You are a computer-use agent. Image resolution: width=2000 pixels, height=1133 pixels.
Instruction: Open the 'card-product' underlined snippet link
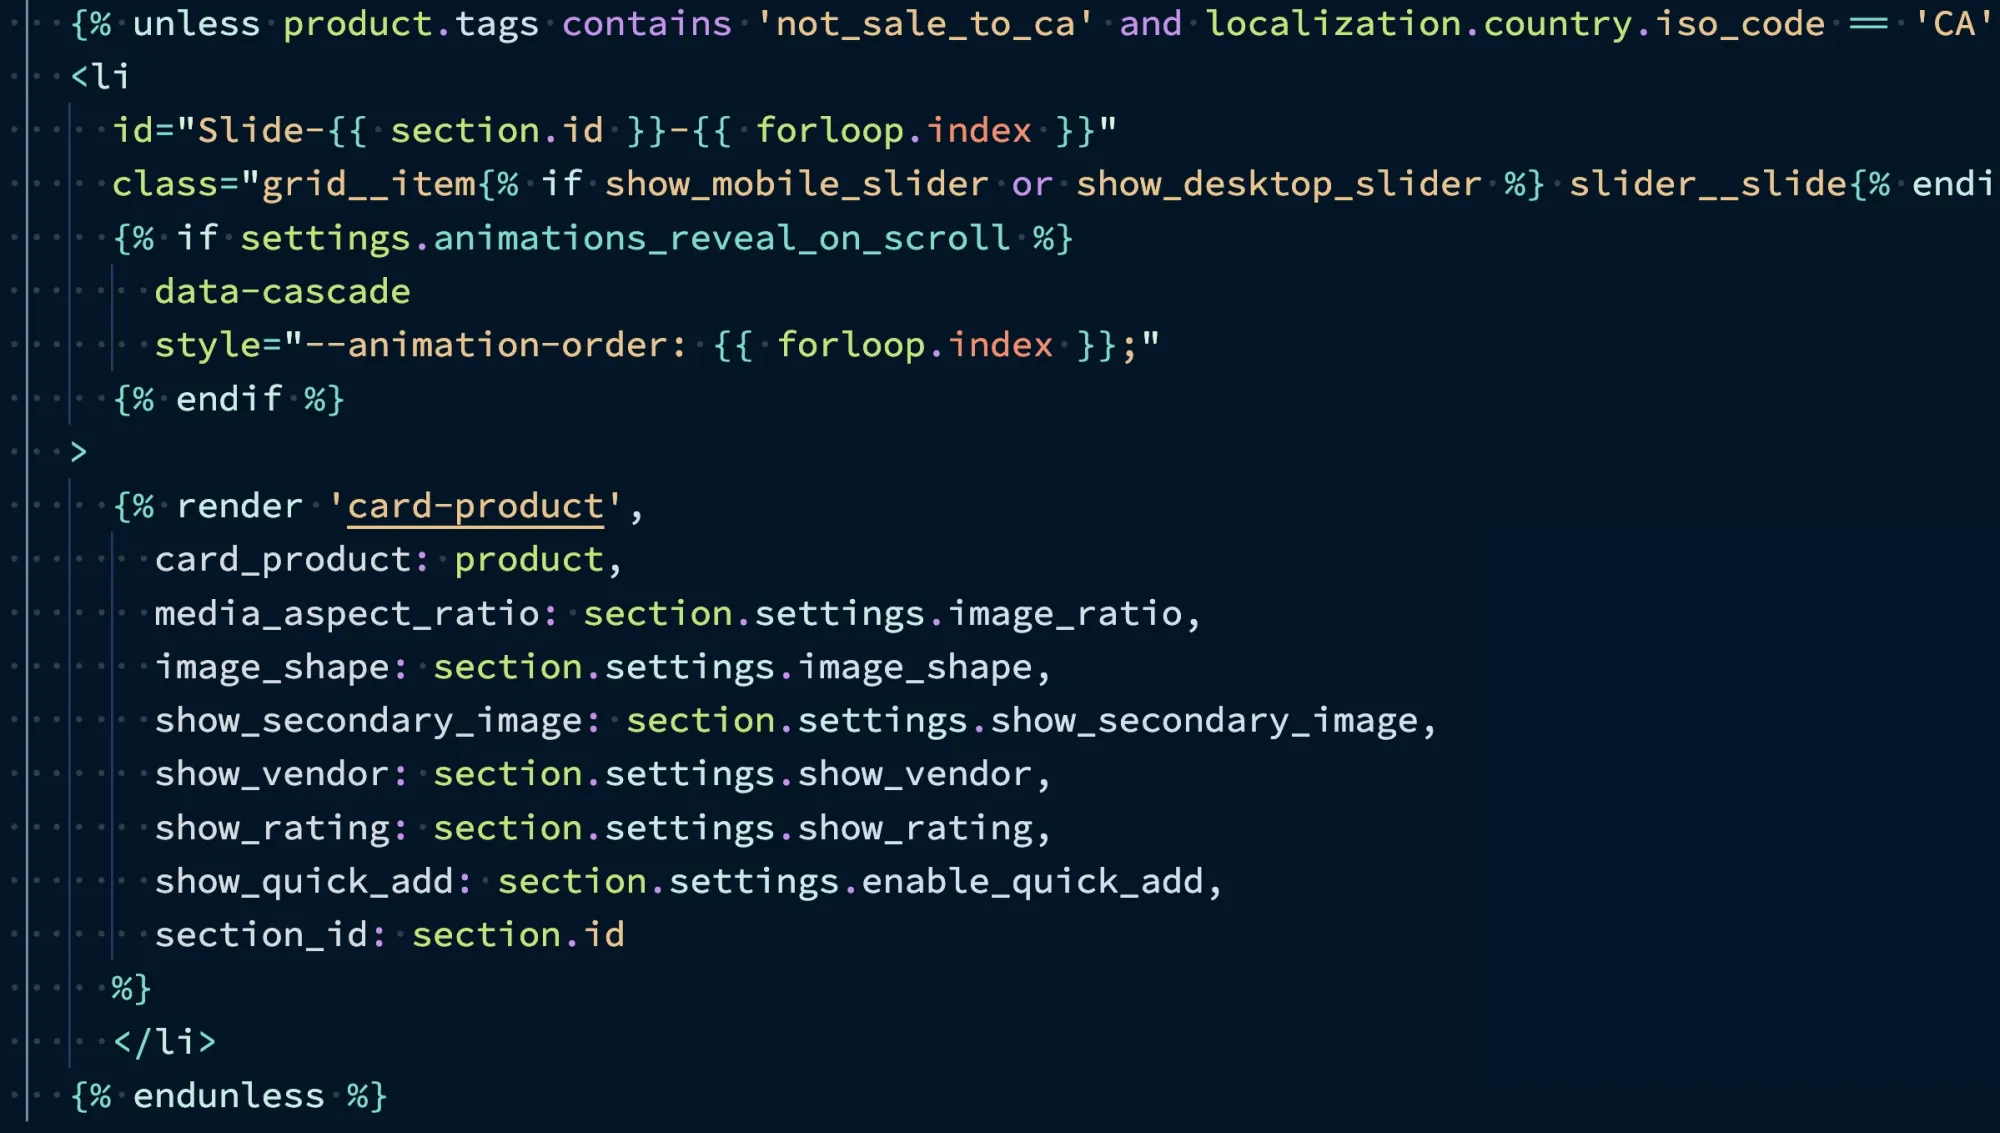click(475, 506)
